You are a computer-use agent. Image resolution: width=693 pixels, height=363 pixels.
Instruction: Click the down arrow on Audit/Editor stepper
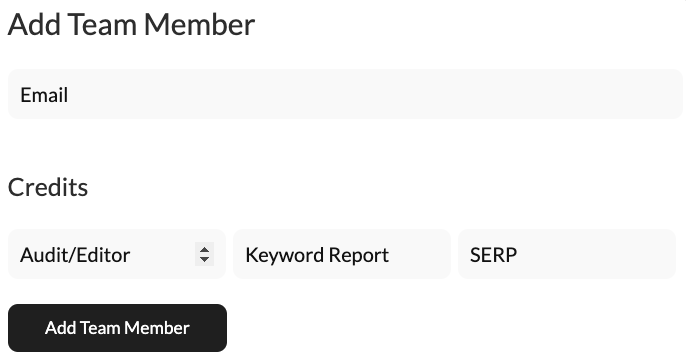pos(204,260)
